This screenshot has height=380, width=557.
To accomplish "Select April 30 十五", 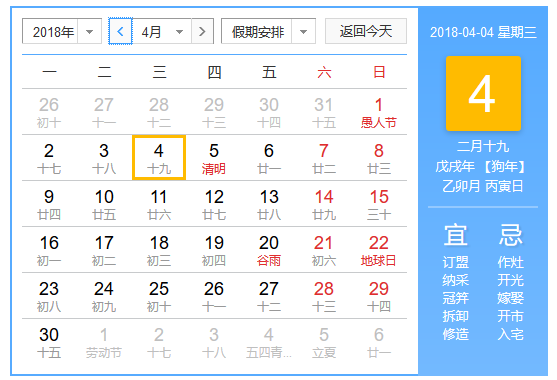I will point(49,342).
